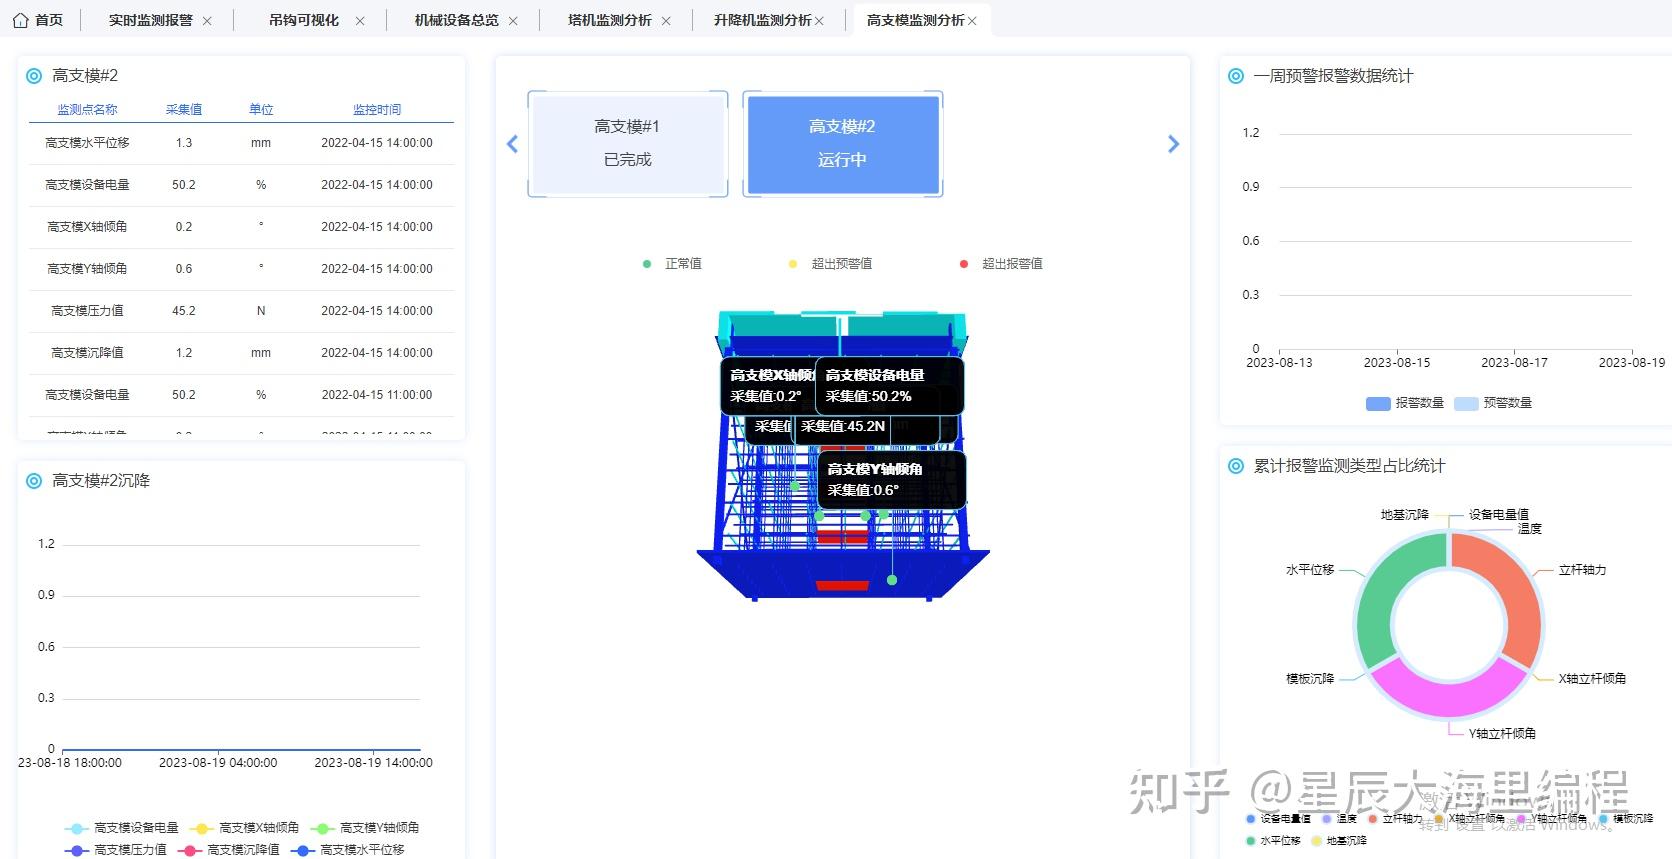Image resolution: width=1672 pixels, height=859 pixels.
Task: Click the next arrow right of 高支模#2 card
Action: (1174, 144)
